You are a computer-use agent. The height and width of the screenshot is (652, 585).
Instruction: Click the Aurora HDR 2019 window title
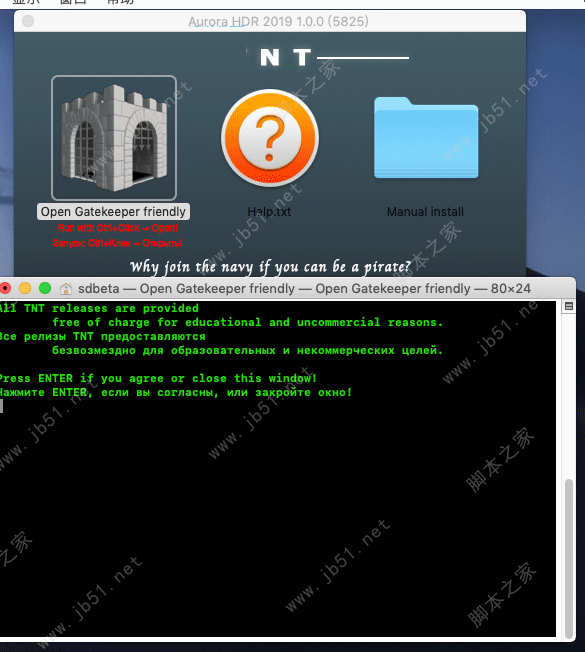click(x=278, y=22)
